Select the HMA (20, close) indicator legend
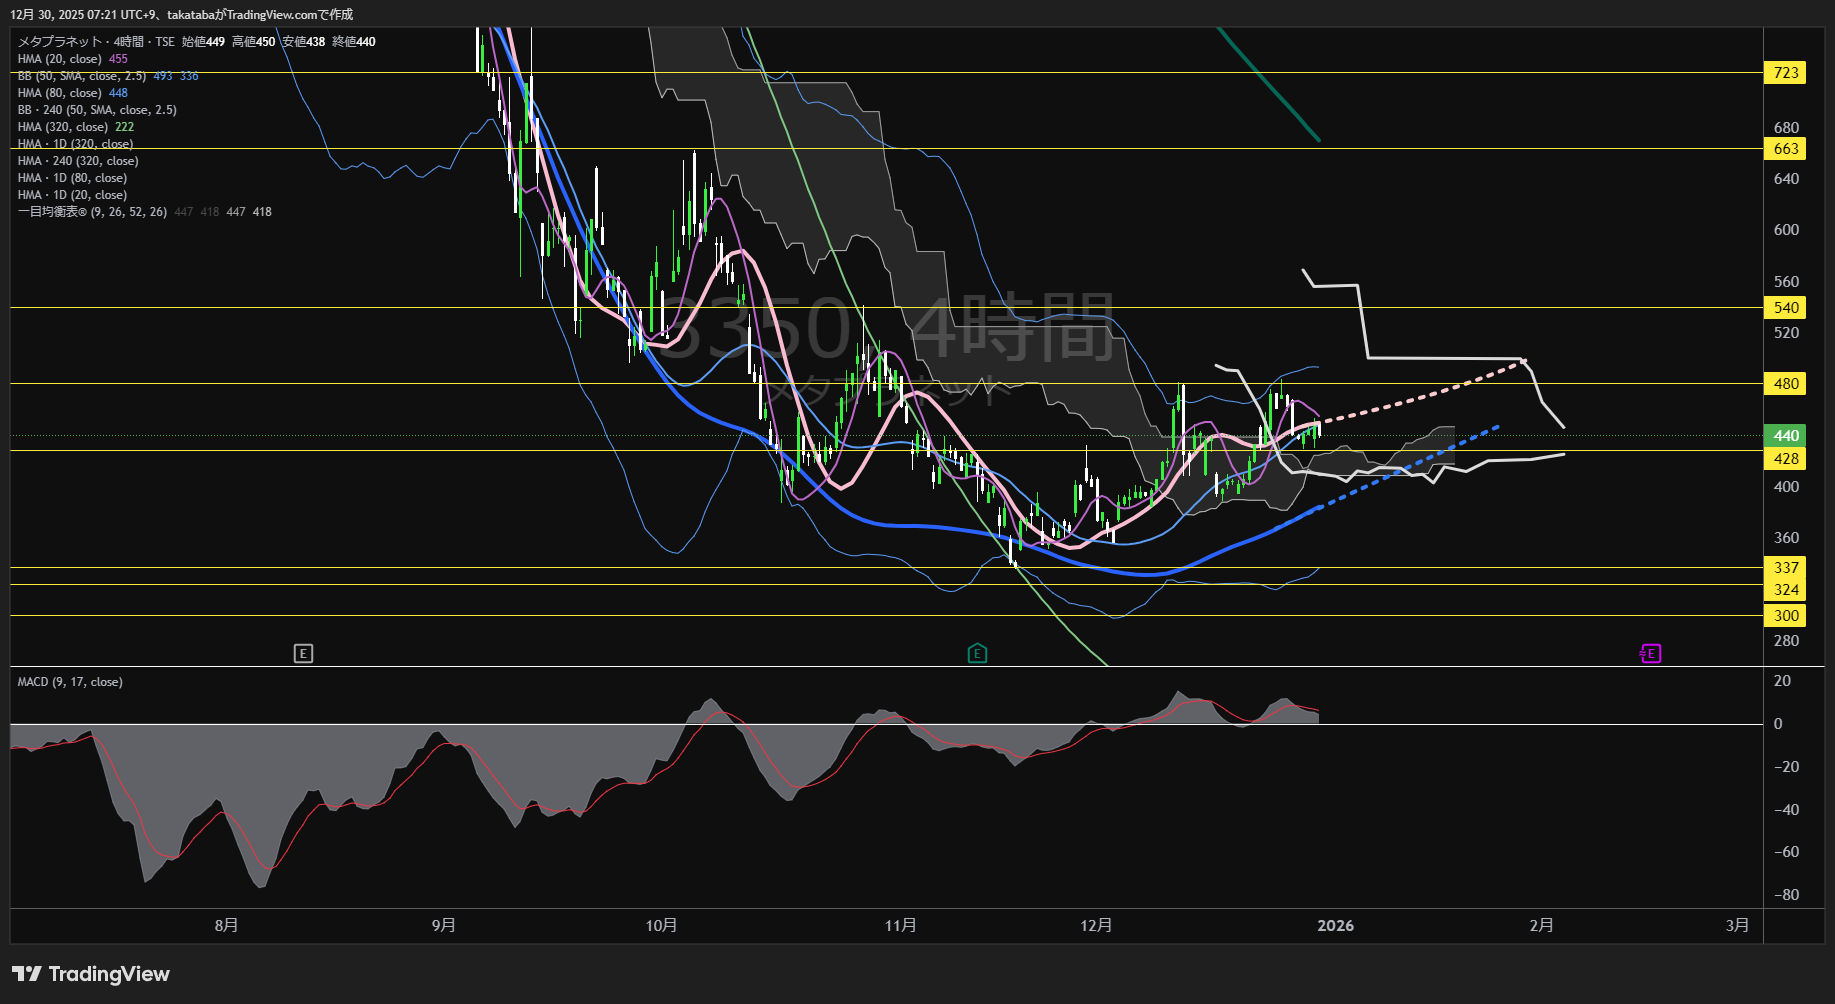This screenshot has height=1004, width=1835. coord(59,59)
